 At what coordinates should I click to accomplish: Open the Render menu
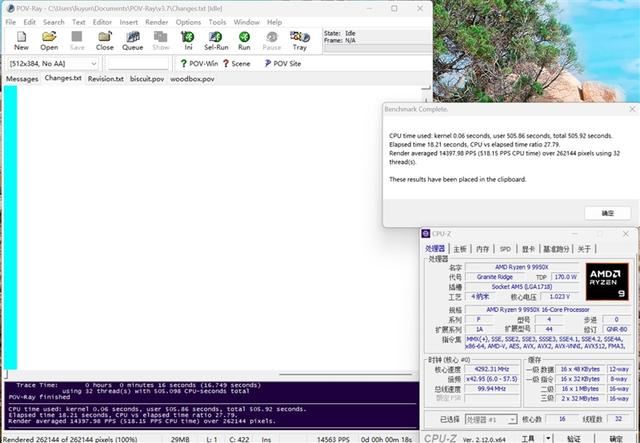coord(158,21)
